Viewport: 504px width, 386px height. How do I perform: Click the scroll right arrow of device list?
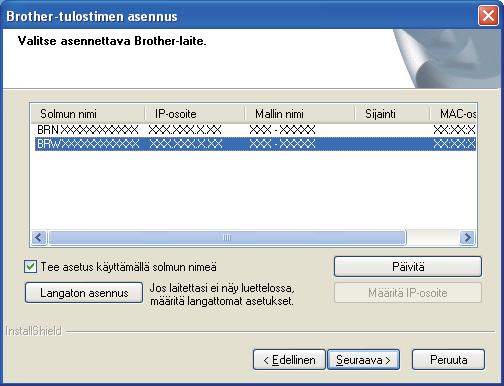pos(467,238)
